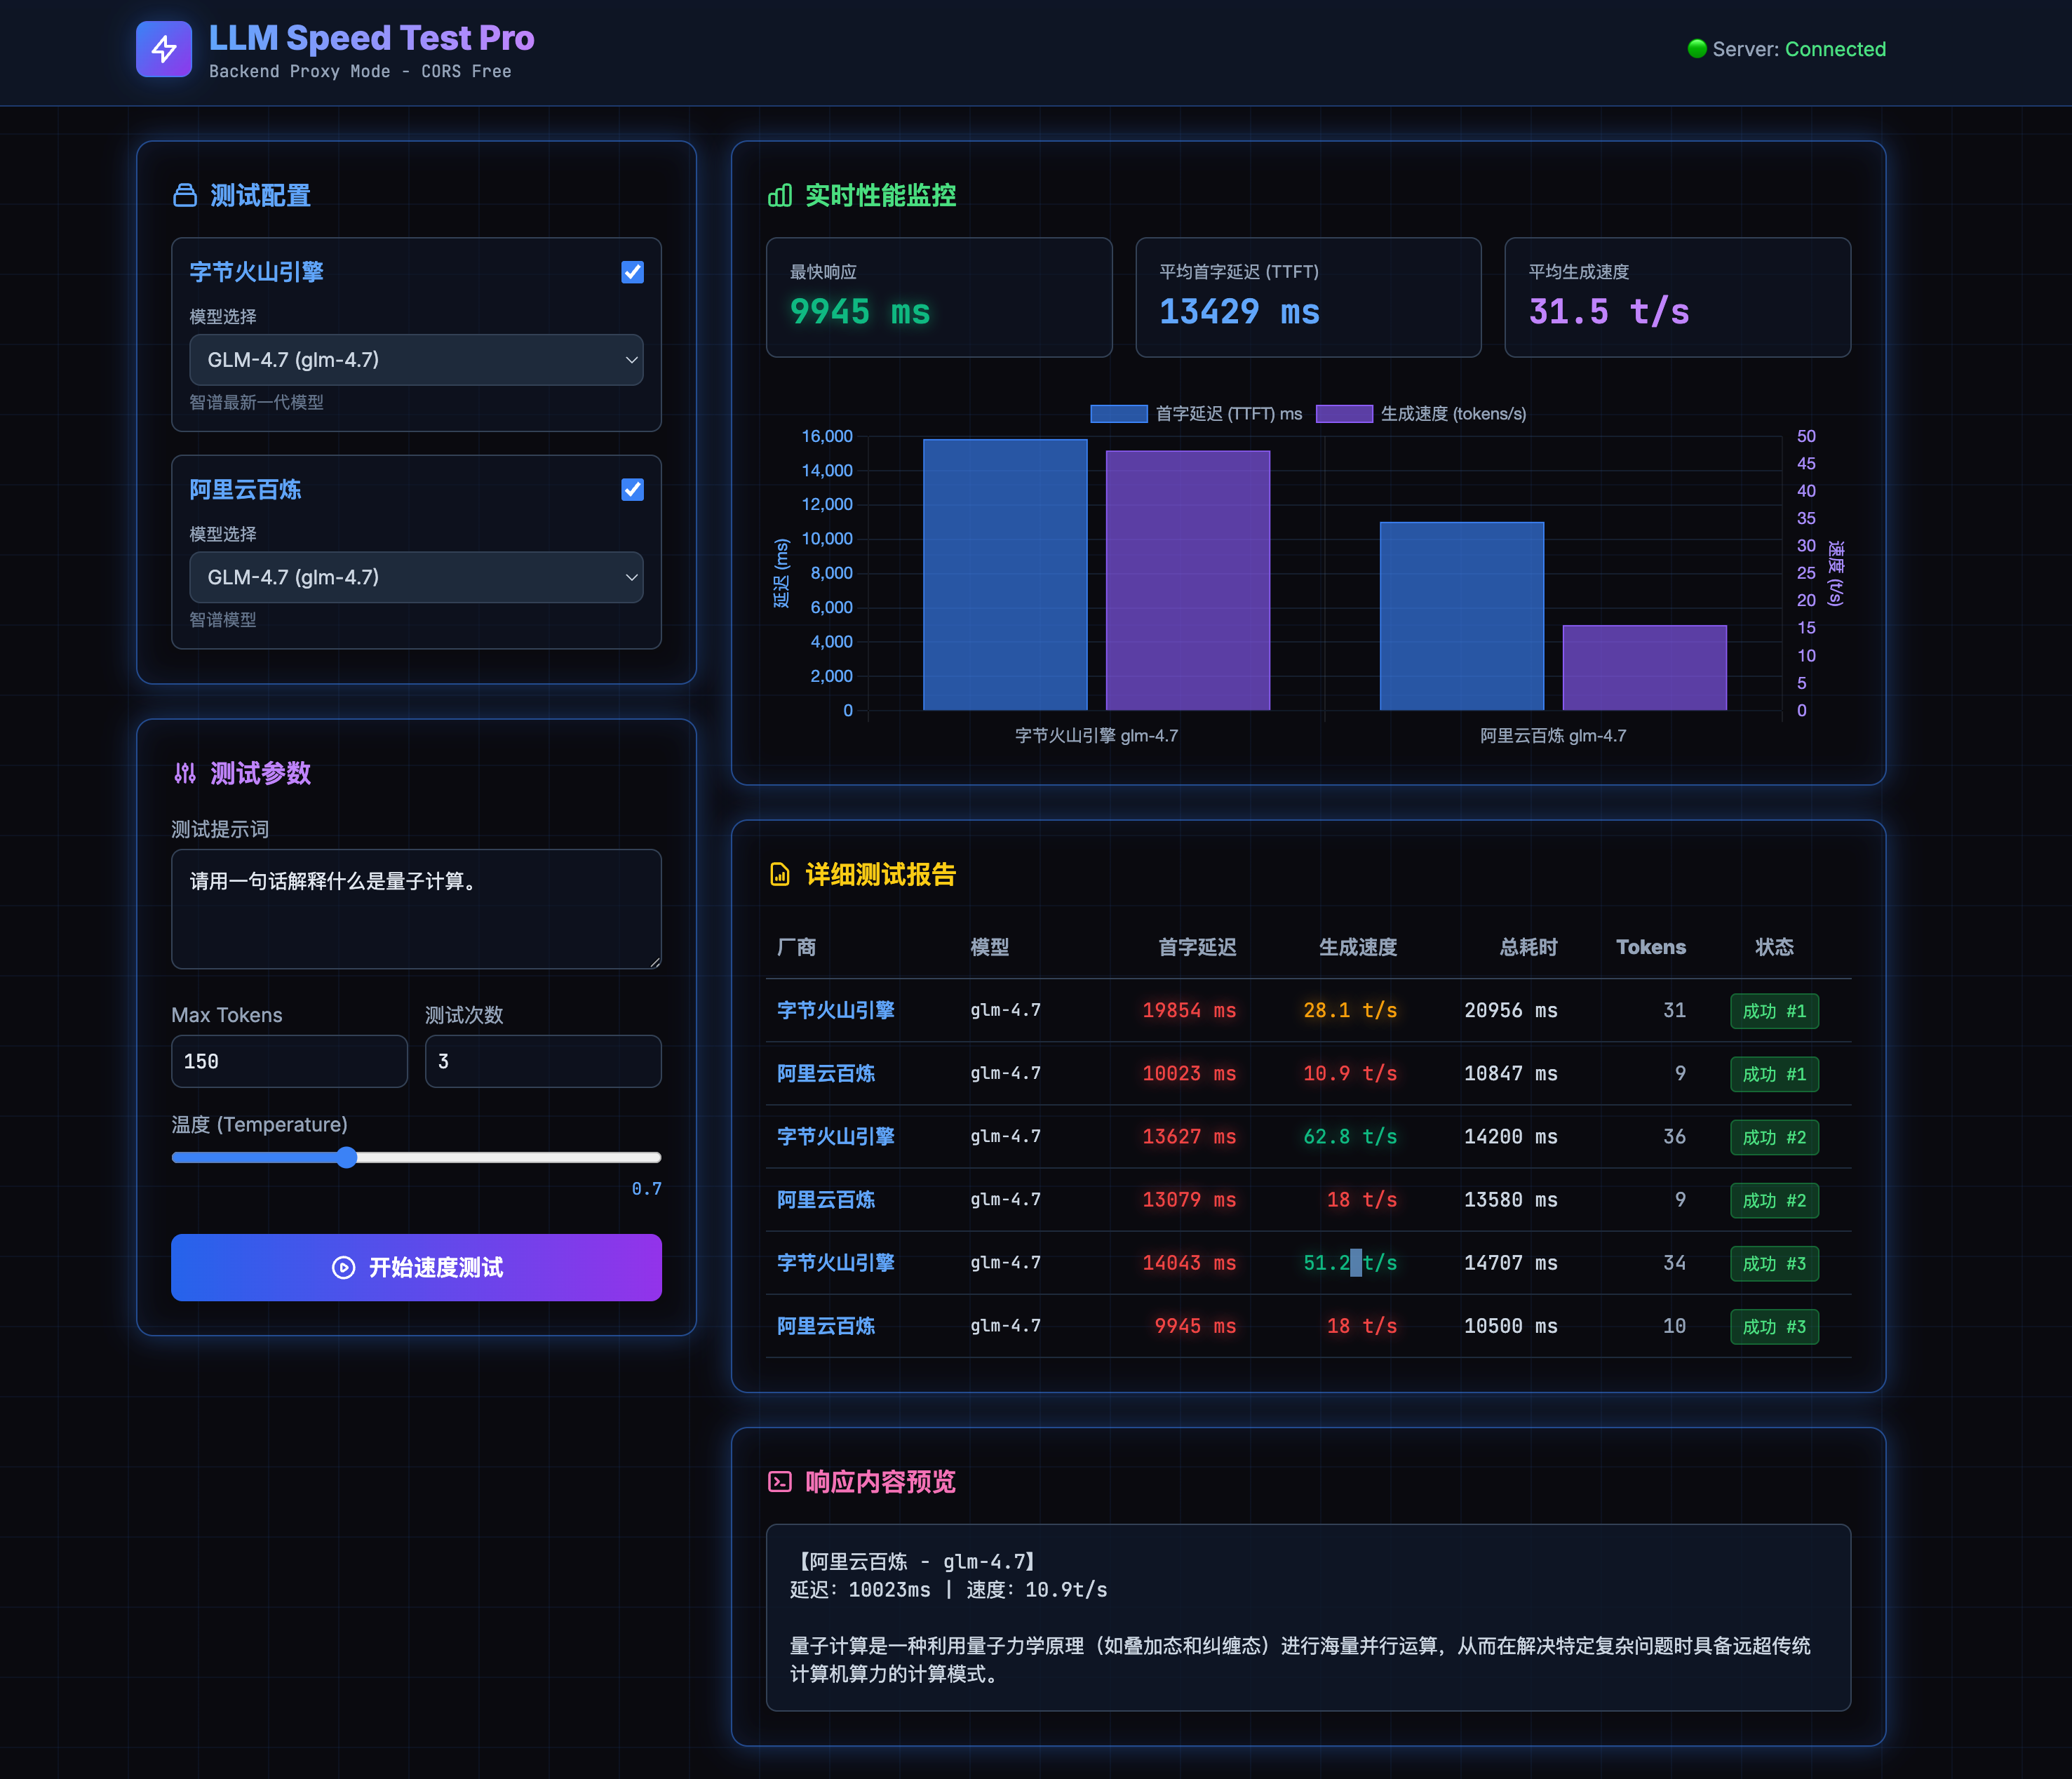The height and width of the screenshot is (1779, 2072).
Task: Click the 平均首字延迟 13429 ms card
Action: 1308,297
